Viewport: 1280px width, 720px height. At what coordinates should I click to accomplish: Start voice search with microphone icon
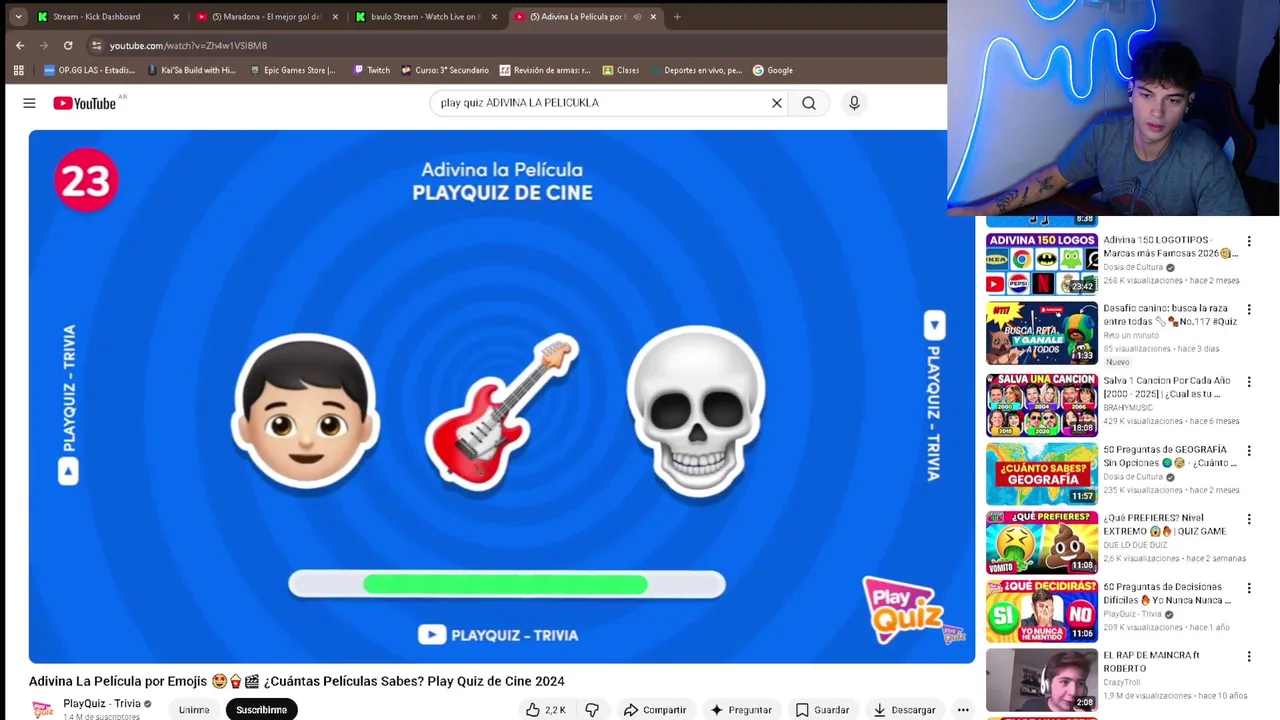pos(854,103)
